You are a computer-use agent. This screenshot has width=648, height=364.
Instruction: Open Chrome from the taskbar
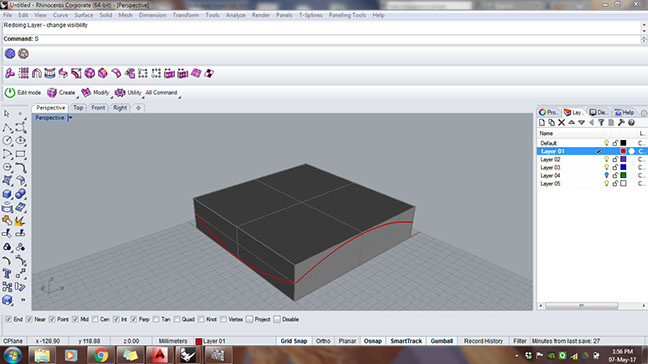101,355
